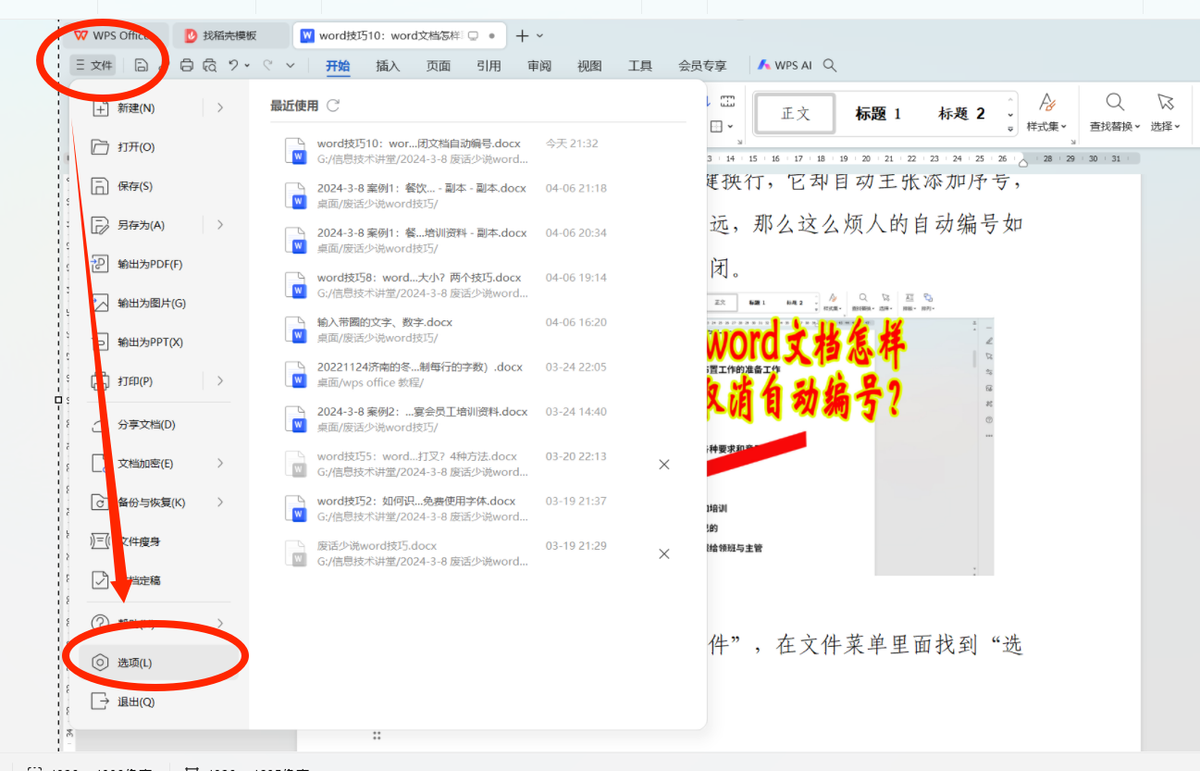Click the print preview icon
Viewport: 1200px width, 771px height.
click(209, 65)
